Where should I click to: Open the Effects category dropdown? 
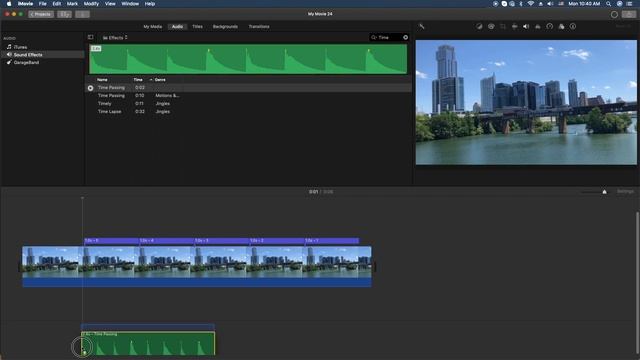tap(115, 38)
